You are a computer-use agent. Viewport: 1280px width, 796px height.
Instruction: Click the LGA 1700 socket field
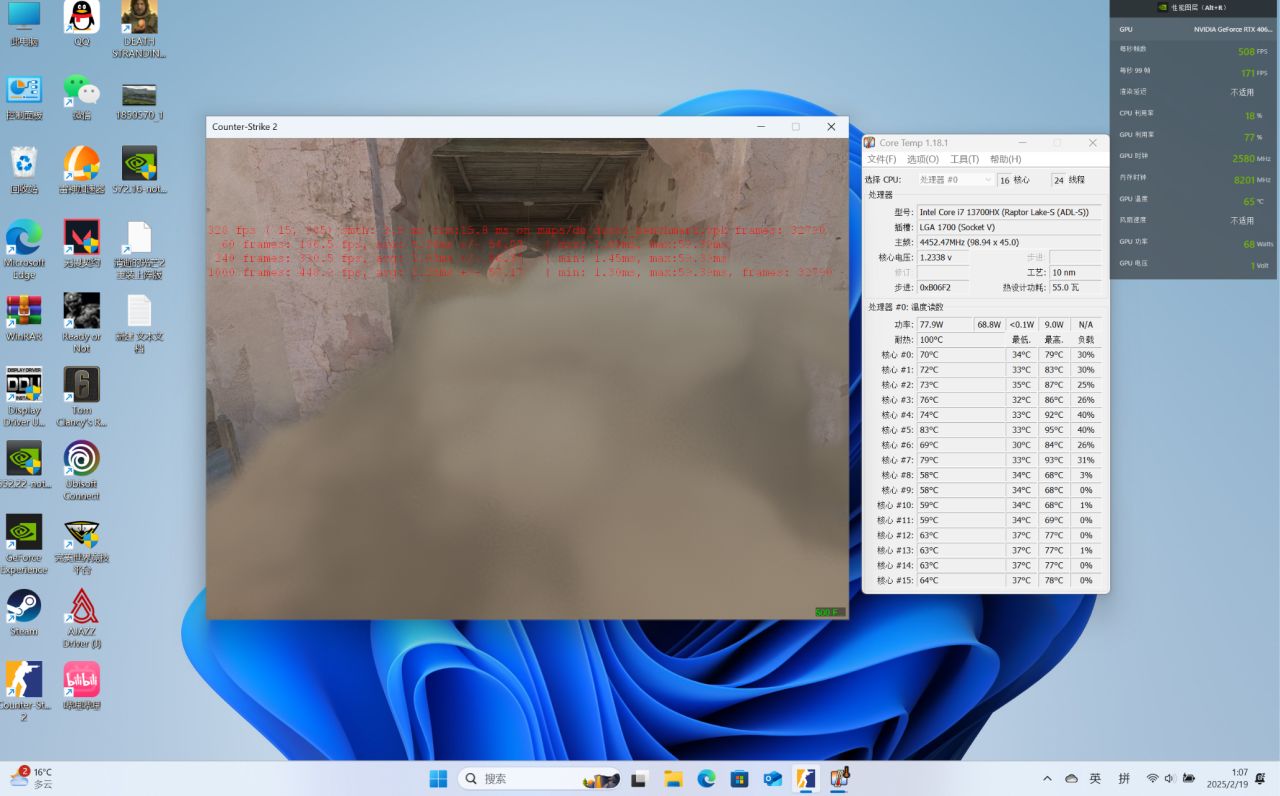(1009, 227)
